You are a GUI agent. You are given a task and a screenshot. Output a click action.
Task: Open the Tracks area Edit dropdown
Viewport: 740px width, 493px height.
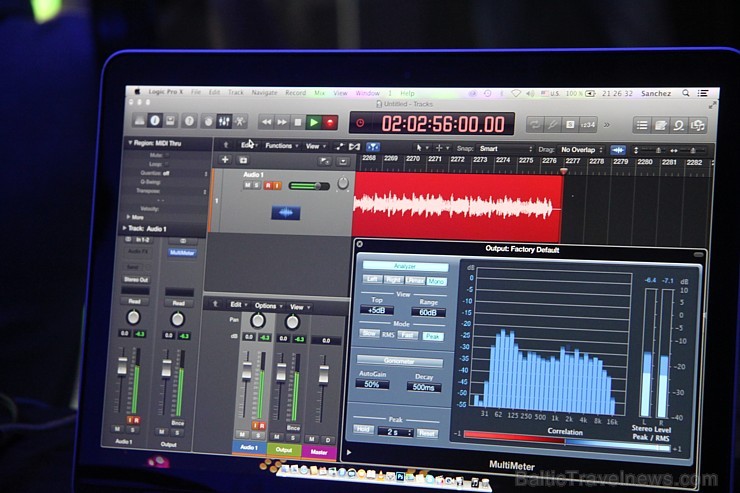(249, 145)
